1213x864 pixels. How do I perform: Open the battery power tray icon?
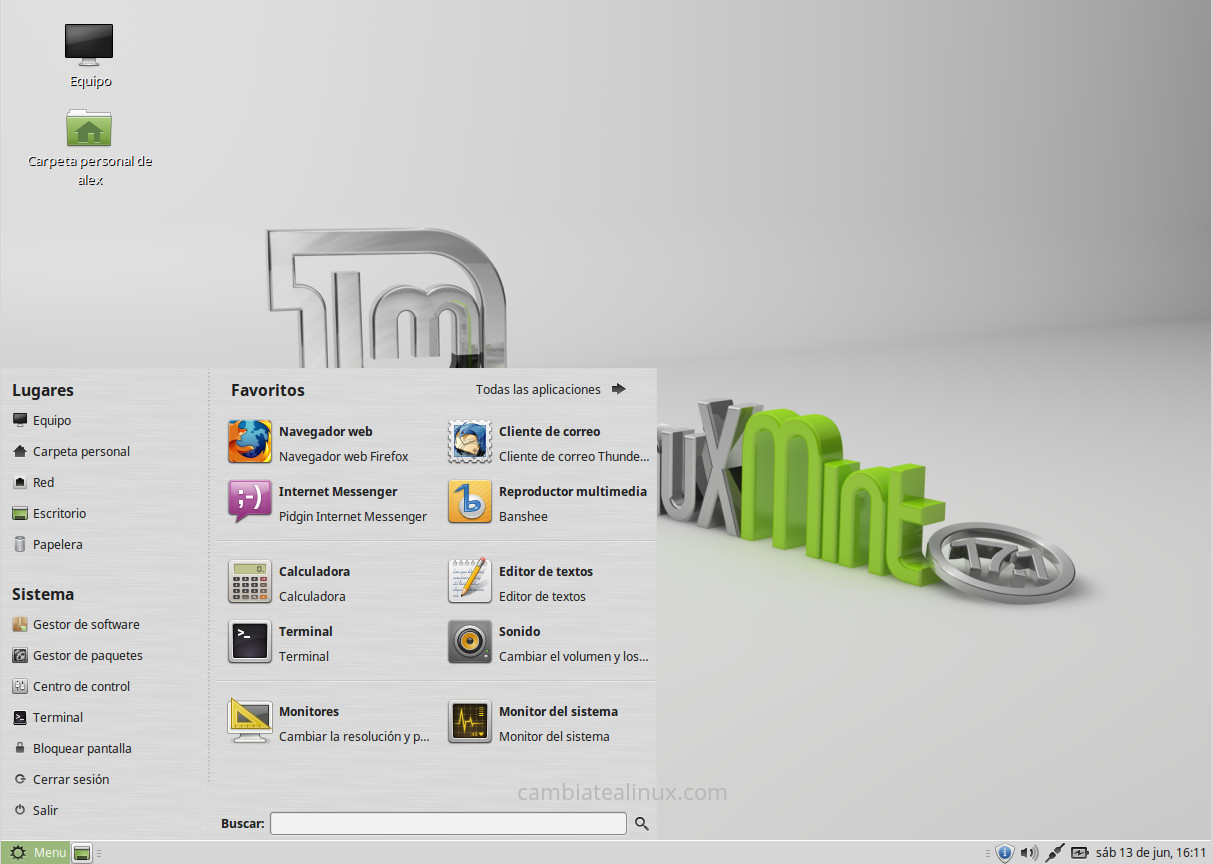(x=1080, y=853)
